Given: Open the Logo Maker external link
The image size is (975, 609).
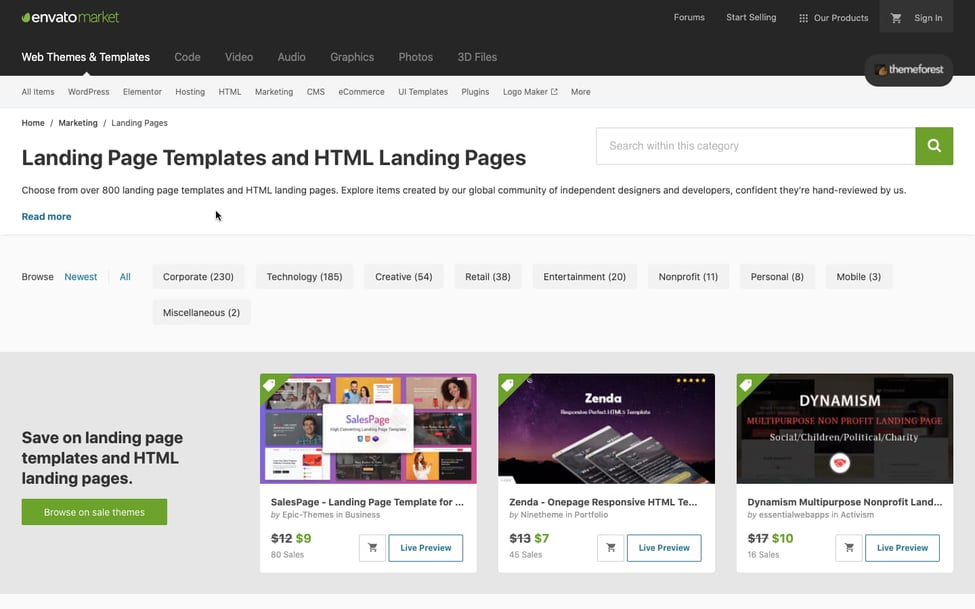Looking at the screenshot, I should coord(530,92).
